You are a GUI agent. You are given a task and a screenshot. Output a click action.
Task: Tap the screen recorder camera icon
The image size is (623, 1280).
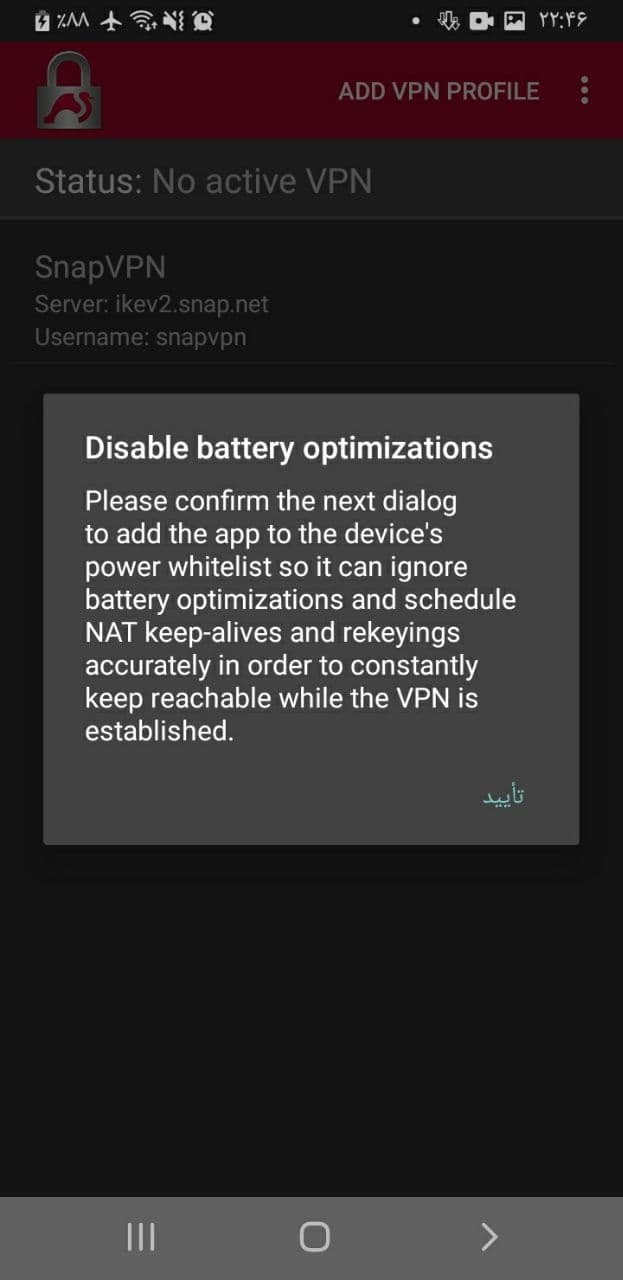[x=482, y=21]
